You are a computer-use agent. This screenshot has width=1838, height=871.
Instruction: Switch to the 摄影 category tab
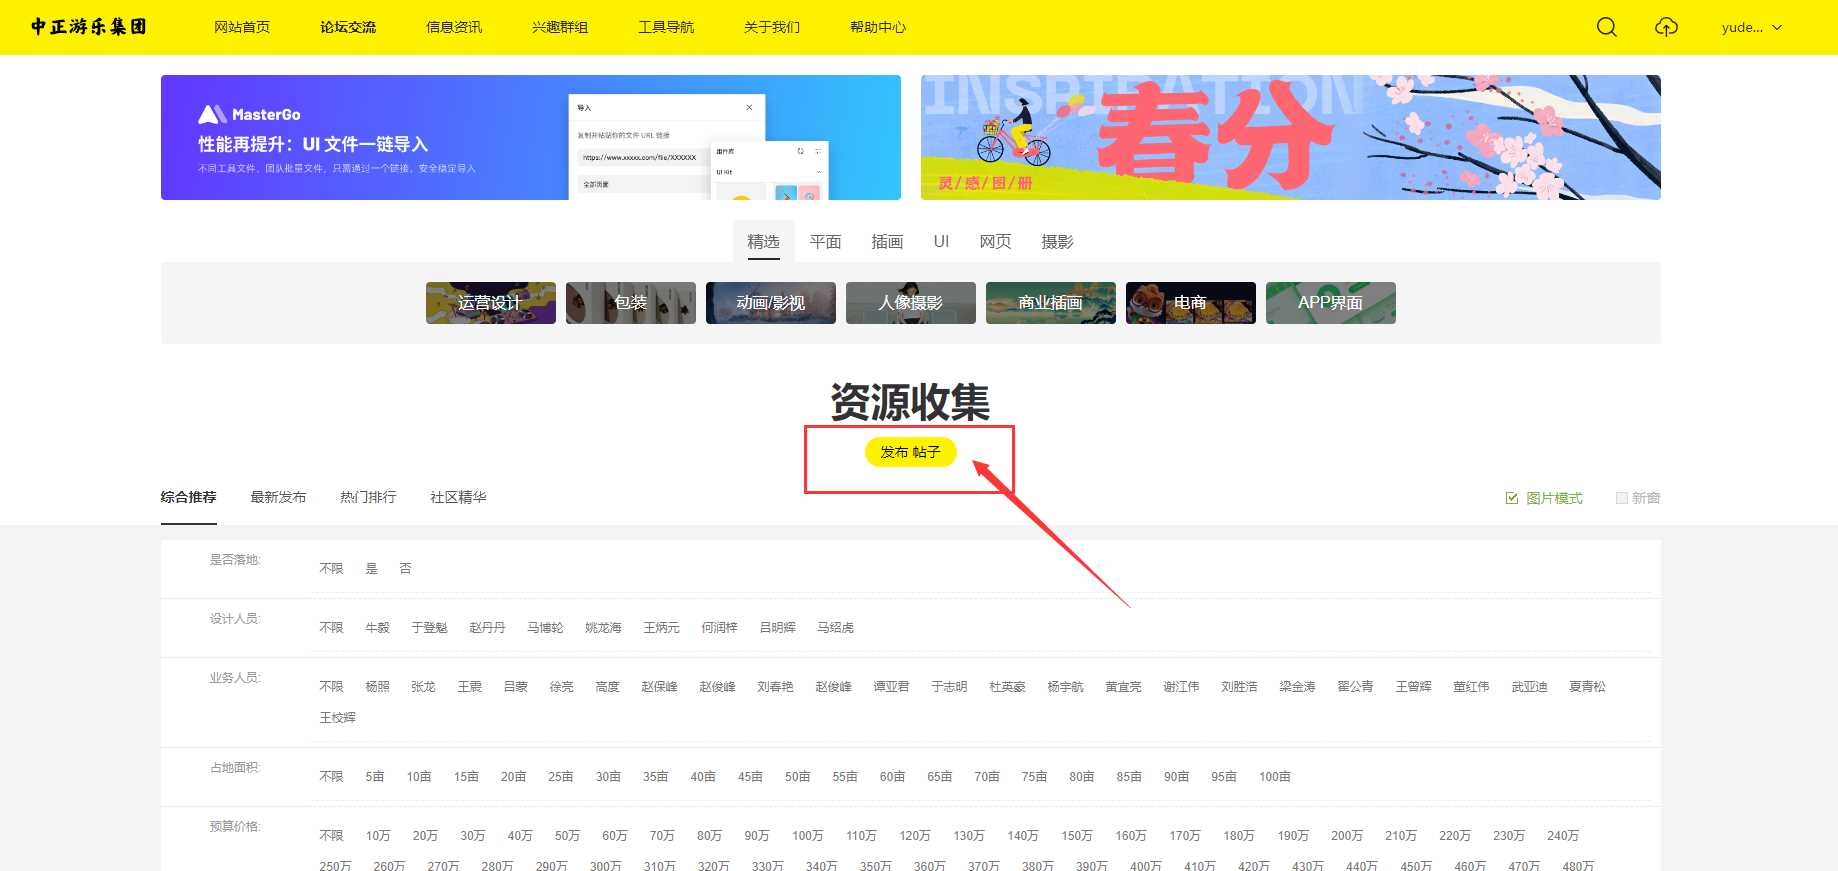click(1057, 241)
